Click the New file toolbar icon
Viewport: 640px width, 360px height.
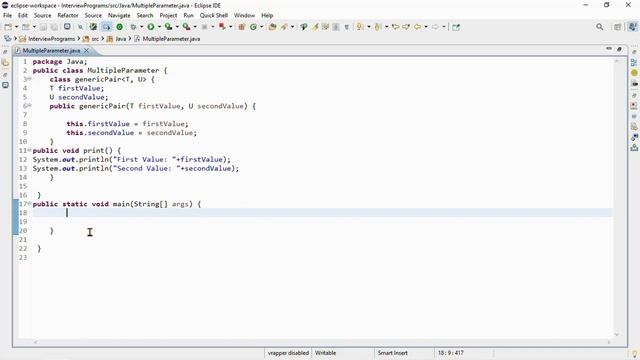tap(8, 27)
